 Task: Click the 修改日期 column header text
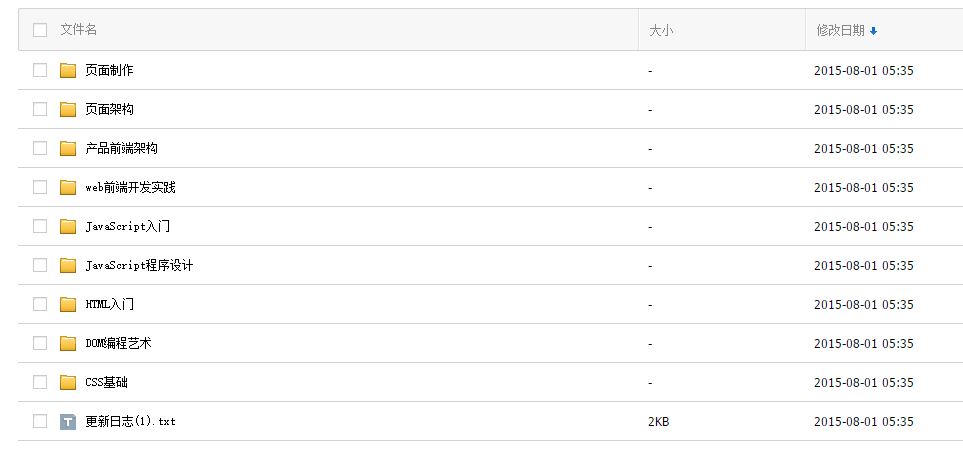point(840,30)
